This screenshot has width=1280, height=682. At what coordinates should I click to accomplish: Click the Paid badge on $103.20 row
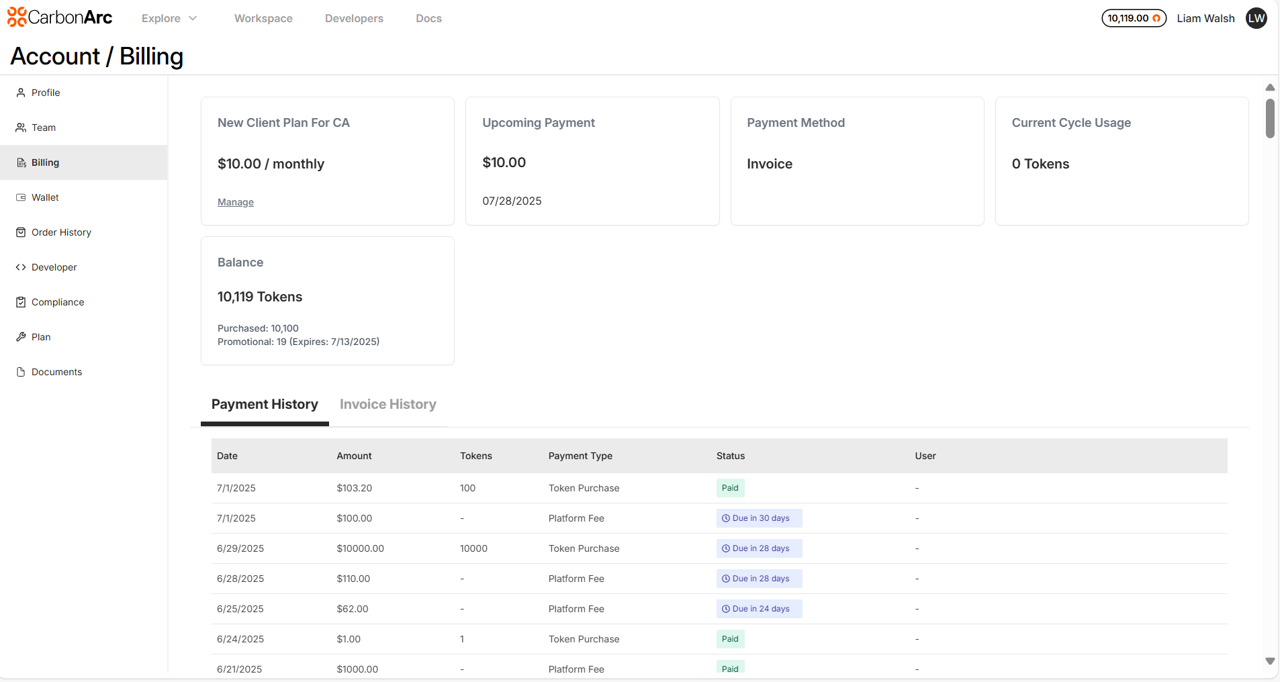pyautogui.click(x=730, y=488)
